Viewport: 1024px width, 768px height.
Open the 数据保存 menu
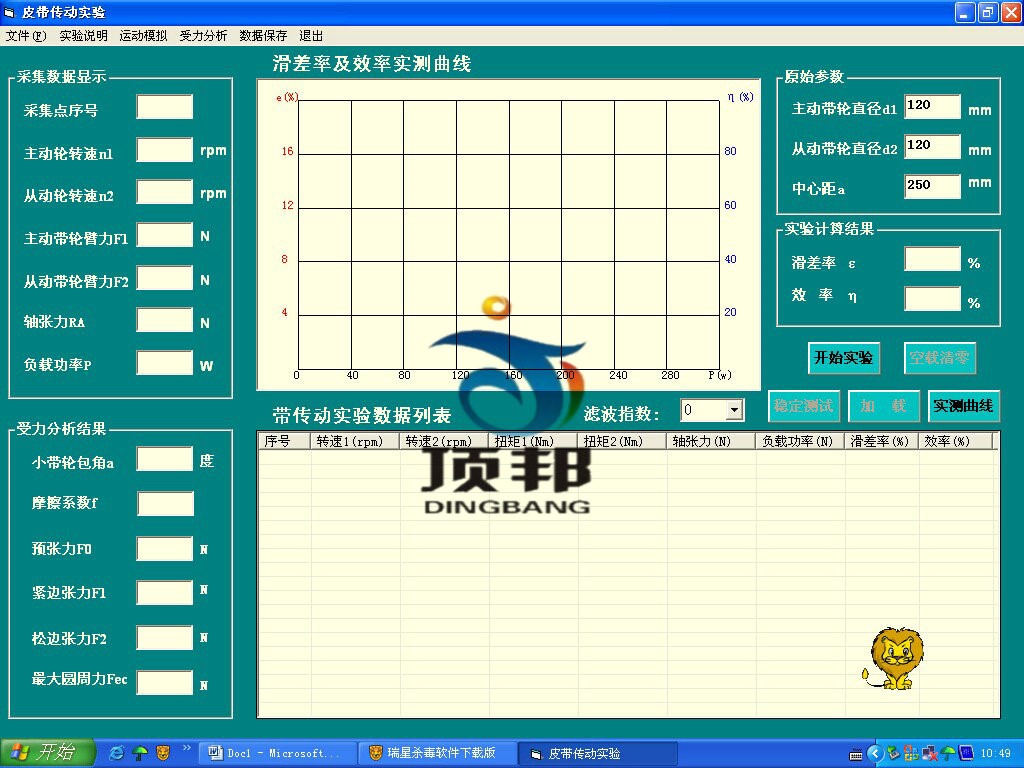point(262,35)
